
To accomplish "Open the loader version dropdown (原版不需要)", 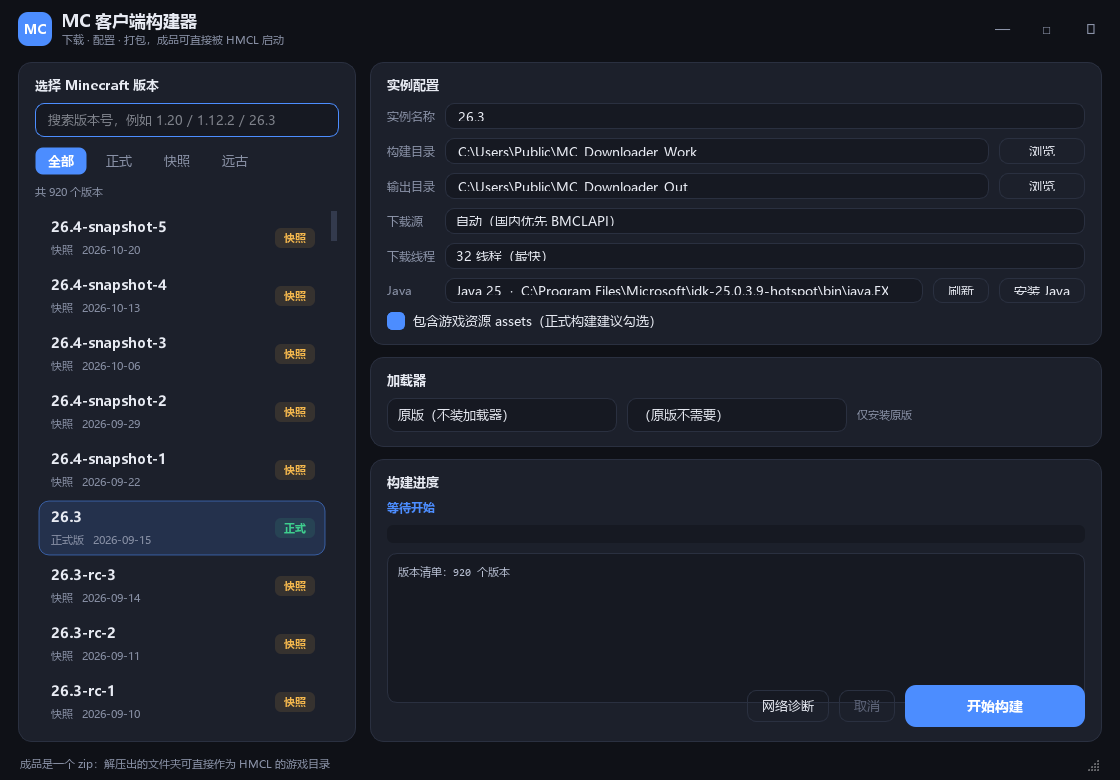I will pos(736,415).
